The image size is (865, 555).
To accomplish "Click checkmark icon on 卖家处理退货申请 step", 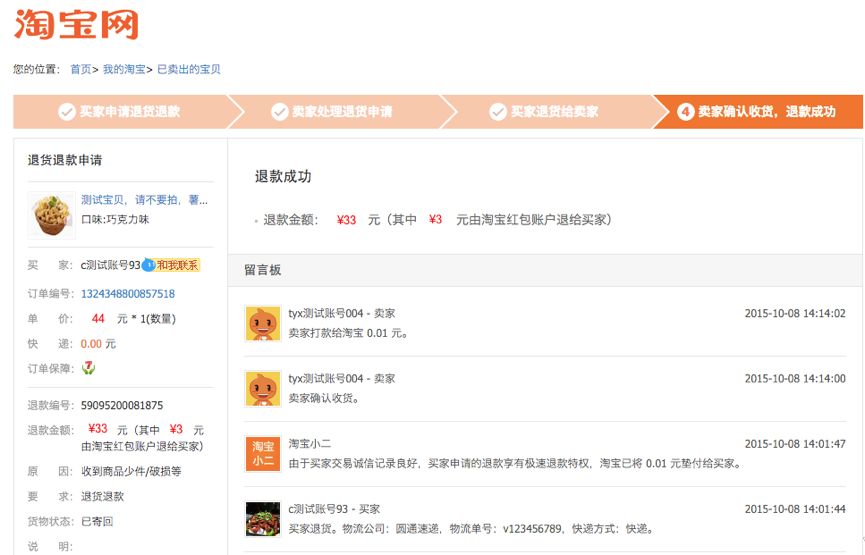I will pyautogui.click(x=280, y=111).
